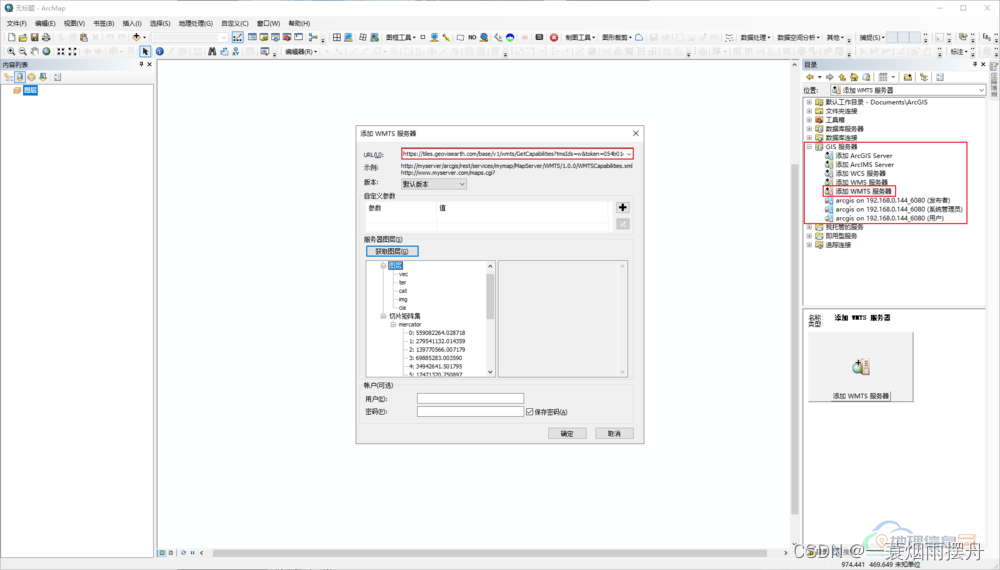Collapse the mercator node in layer tree
Screen dimensions: 1000x570
(393, 325)
